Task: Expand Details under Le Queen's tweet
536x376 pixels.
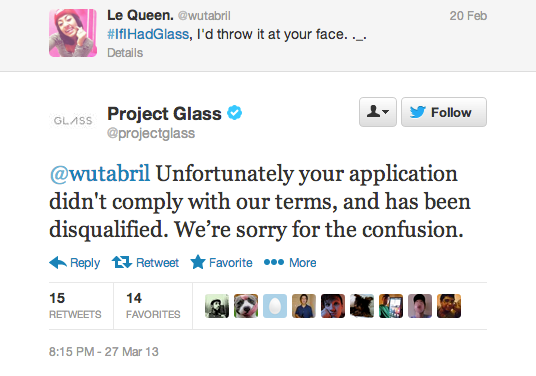Action: (x=125, y=53)
